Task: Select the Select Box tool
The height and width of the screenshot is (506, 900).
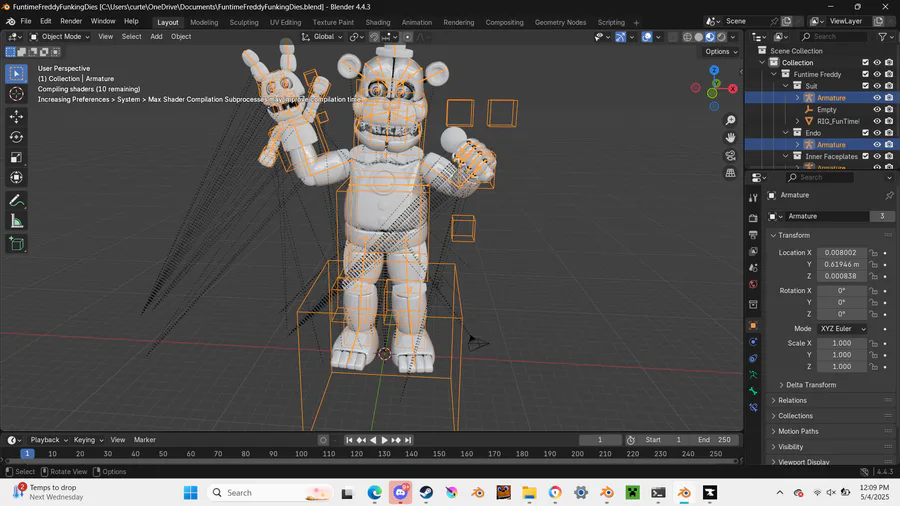Action: [x=16, y=73]
